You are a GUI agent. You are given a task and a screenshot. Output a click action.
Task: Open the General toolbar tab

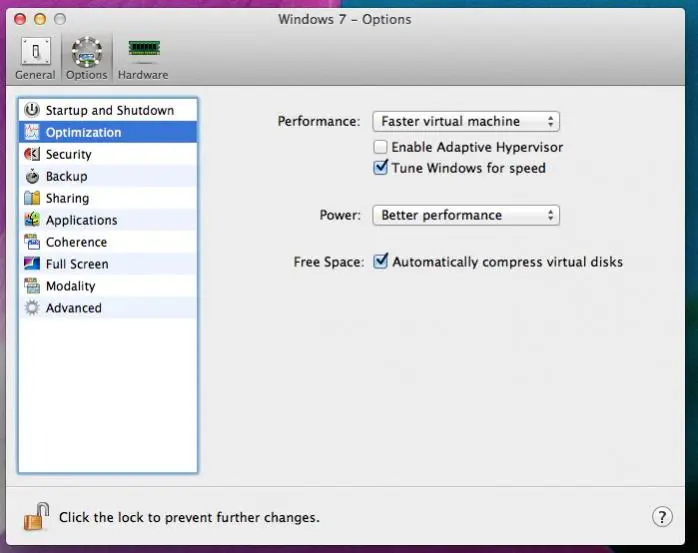click(35, 58)
